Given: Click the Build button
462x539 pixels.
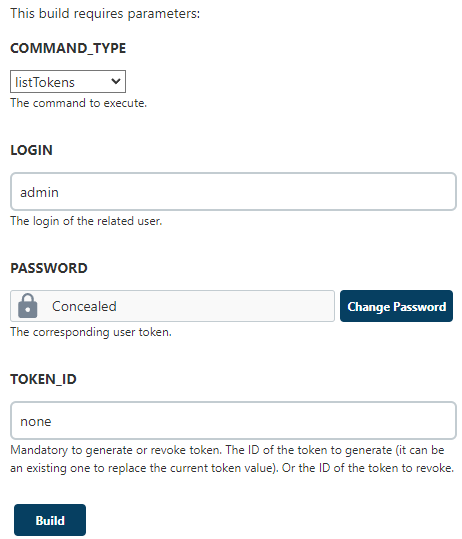Looking at the screenshot, I should coord(50,520).
